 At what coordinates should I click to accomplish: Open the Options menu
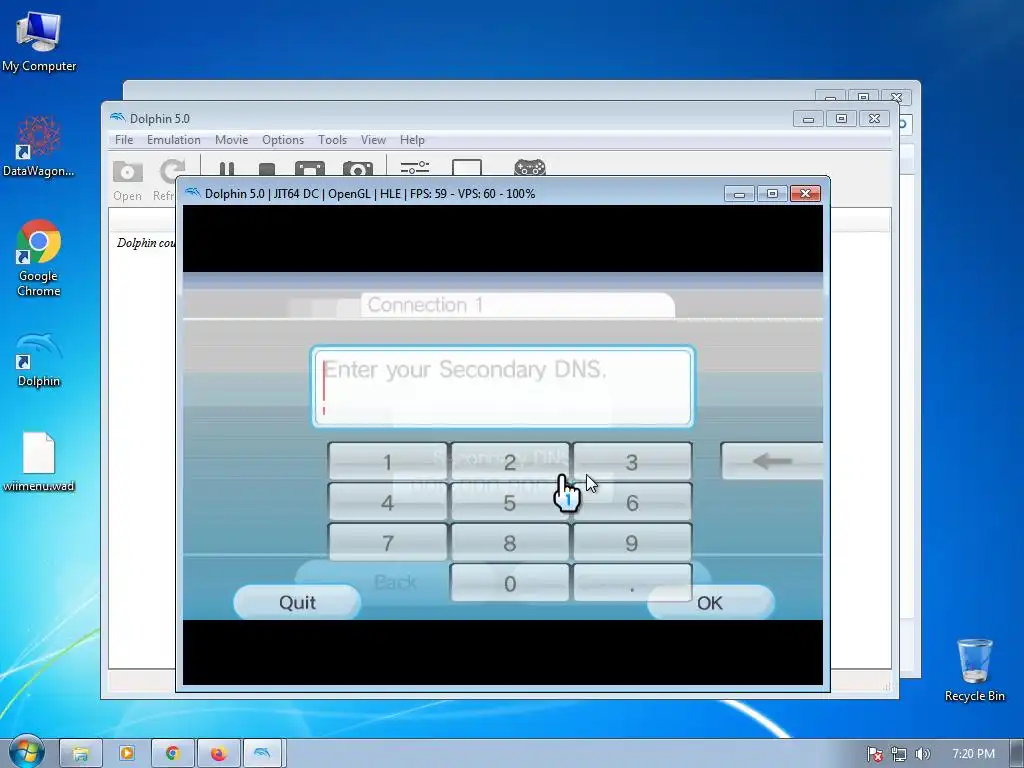283,140
